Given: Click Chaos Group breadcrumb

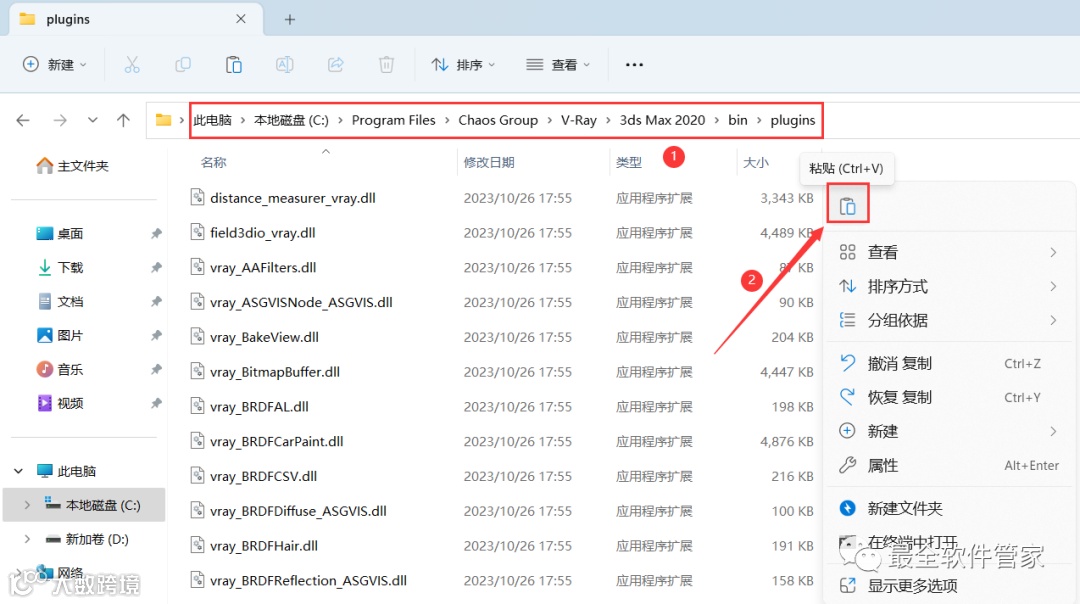Looking at the screenshot, I should (x=498, y=120).
